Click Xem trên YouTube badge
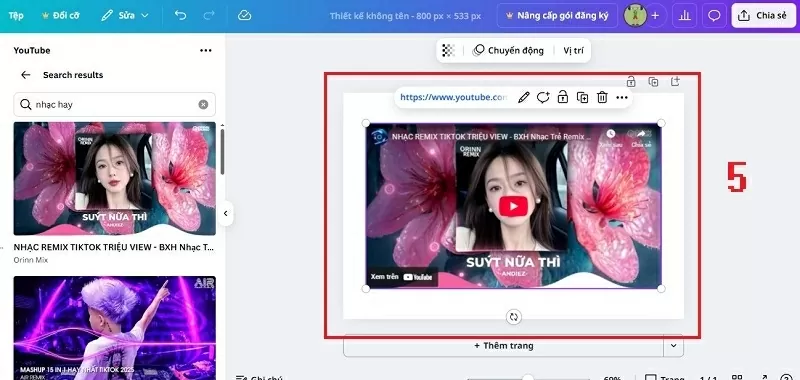The image size is (800, 380). (402, 277)
